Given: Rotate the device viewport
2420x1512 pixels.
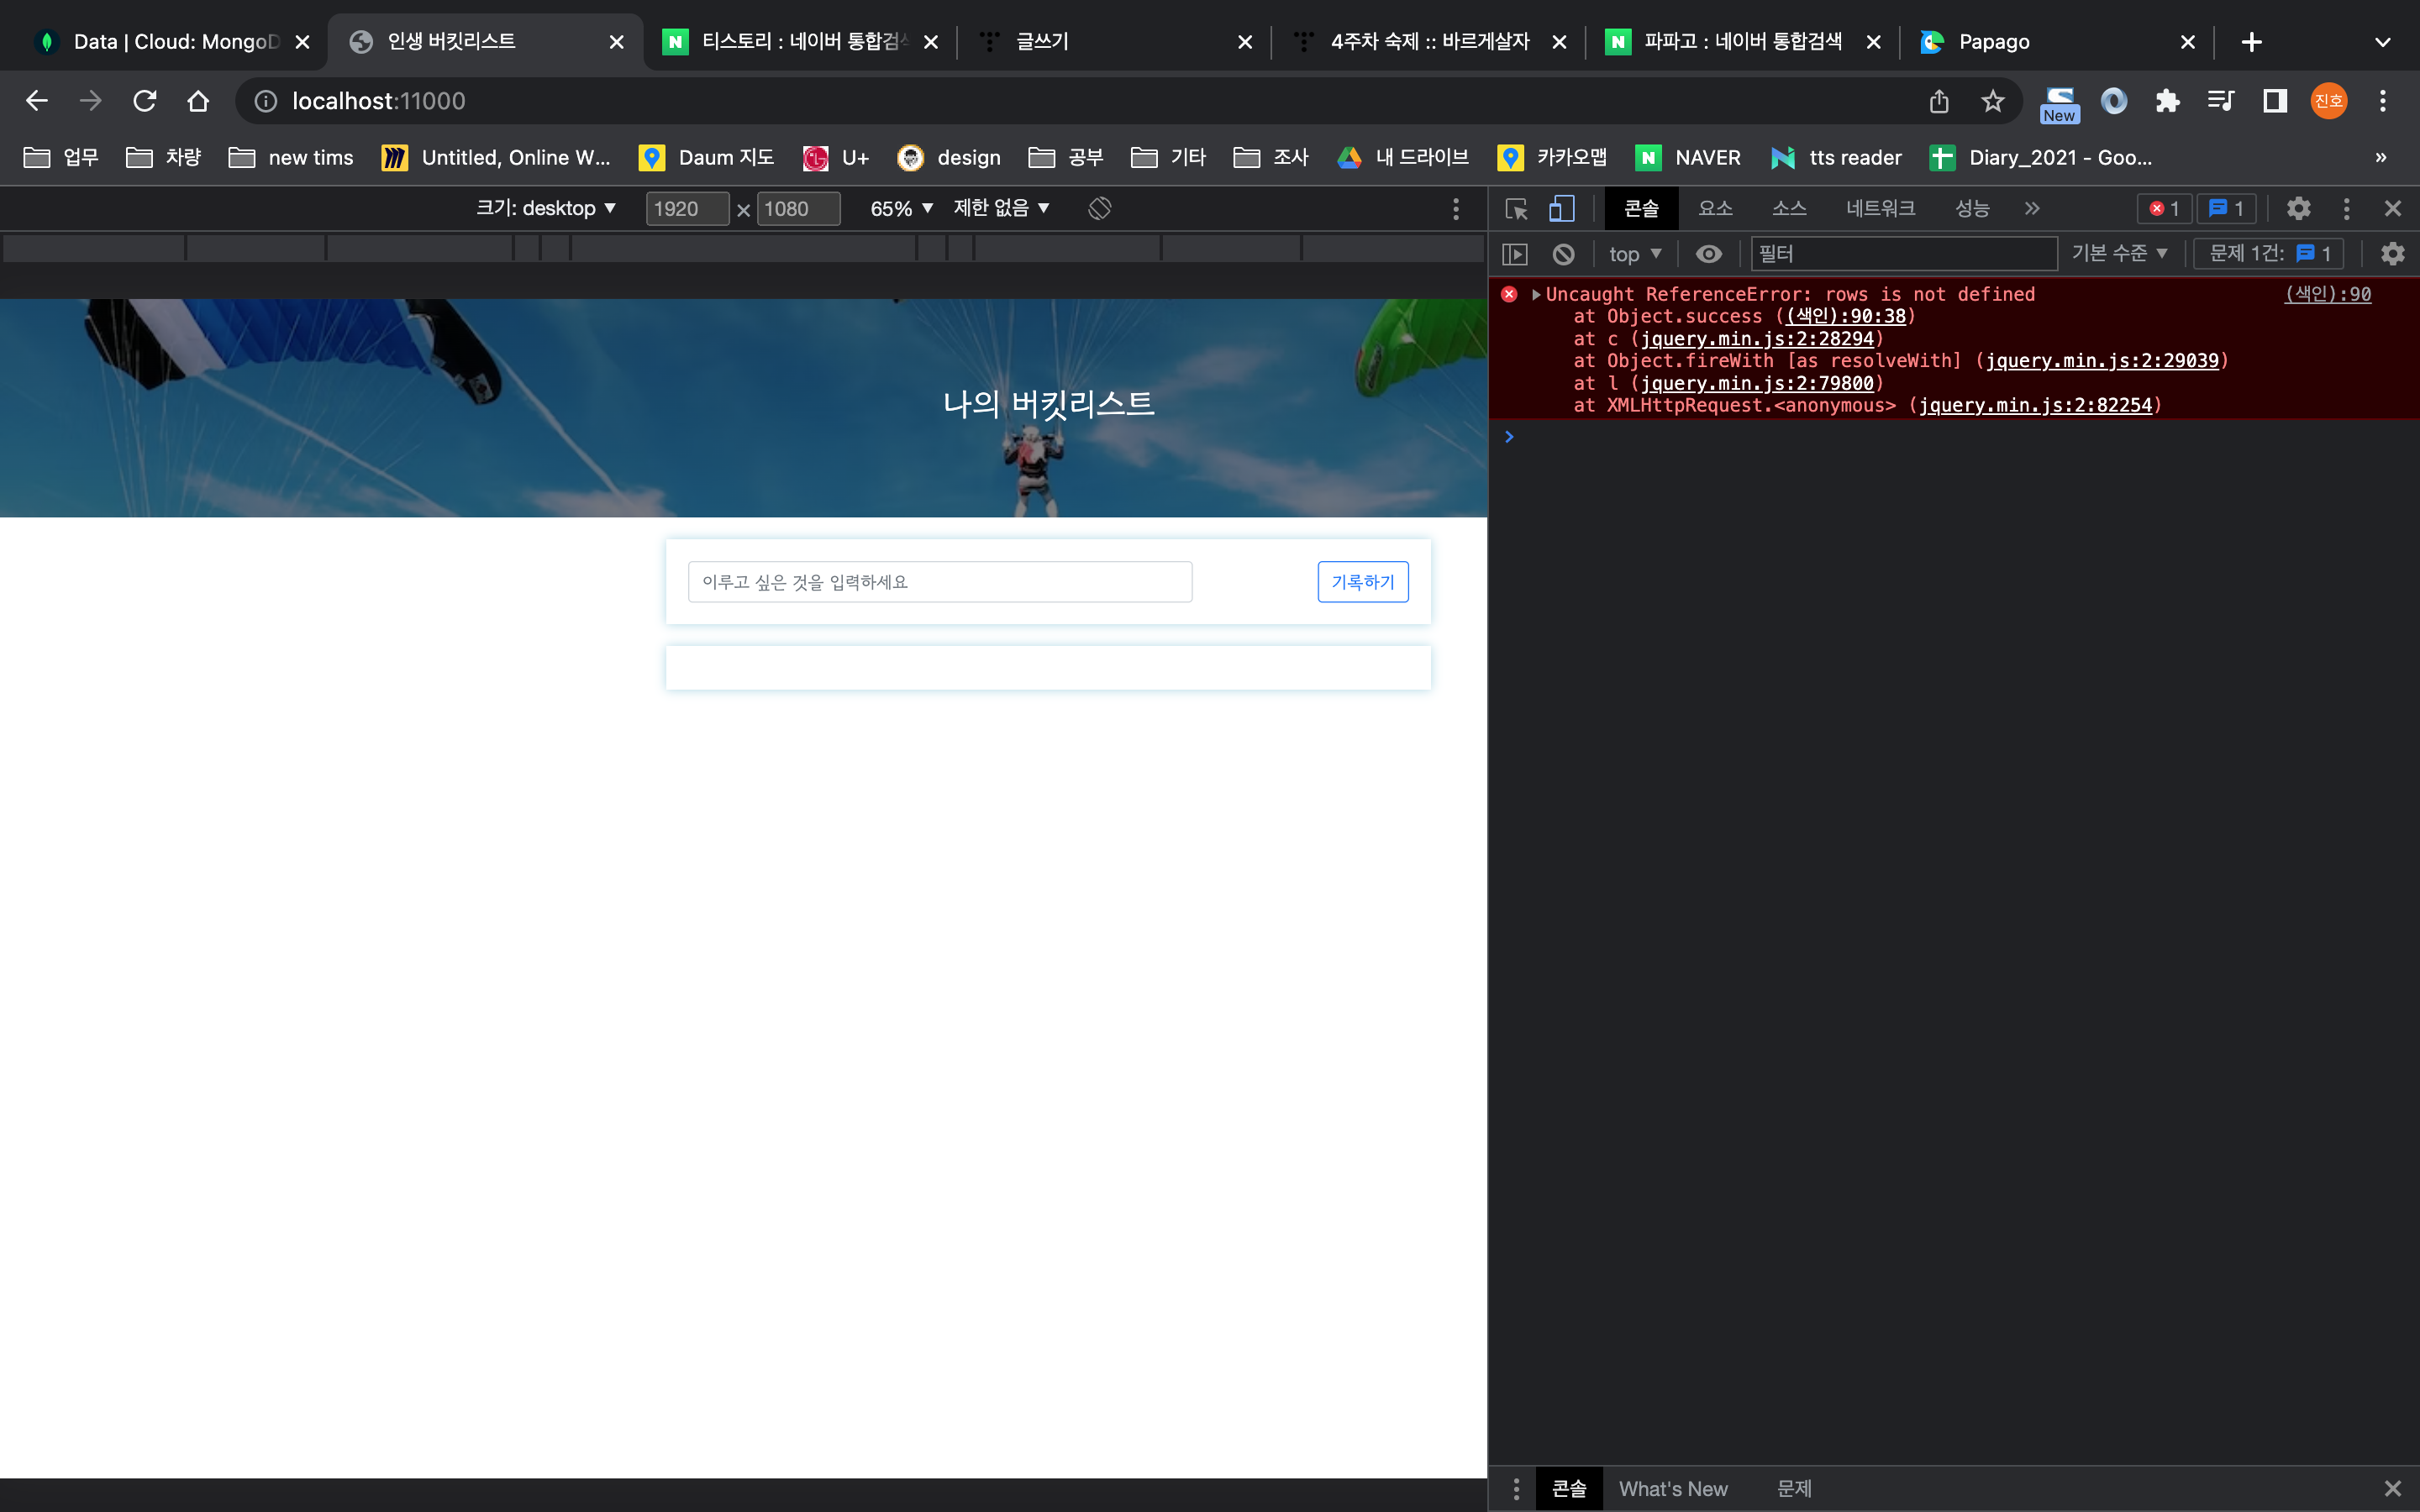Looking at the screenshot, I should click(1100, 208).
